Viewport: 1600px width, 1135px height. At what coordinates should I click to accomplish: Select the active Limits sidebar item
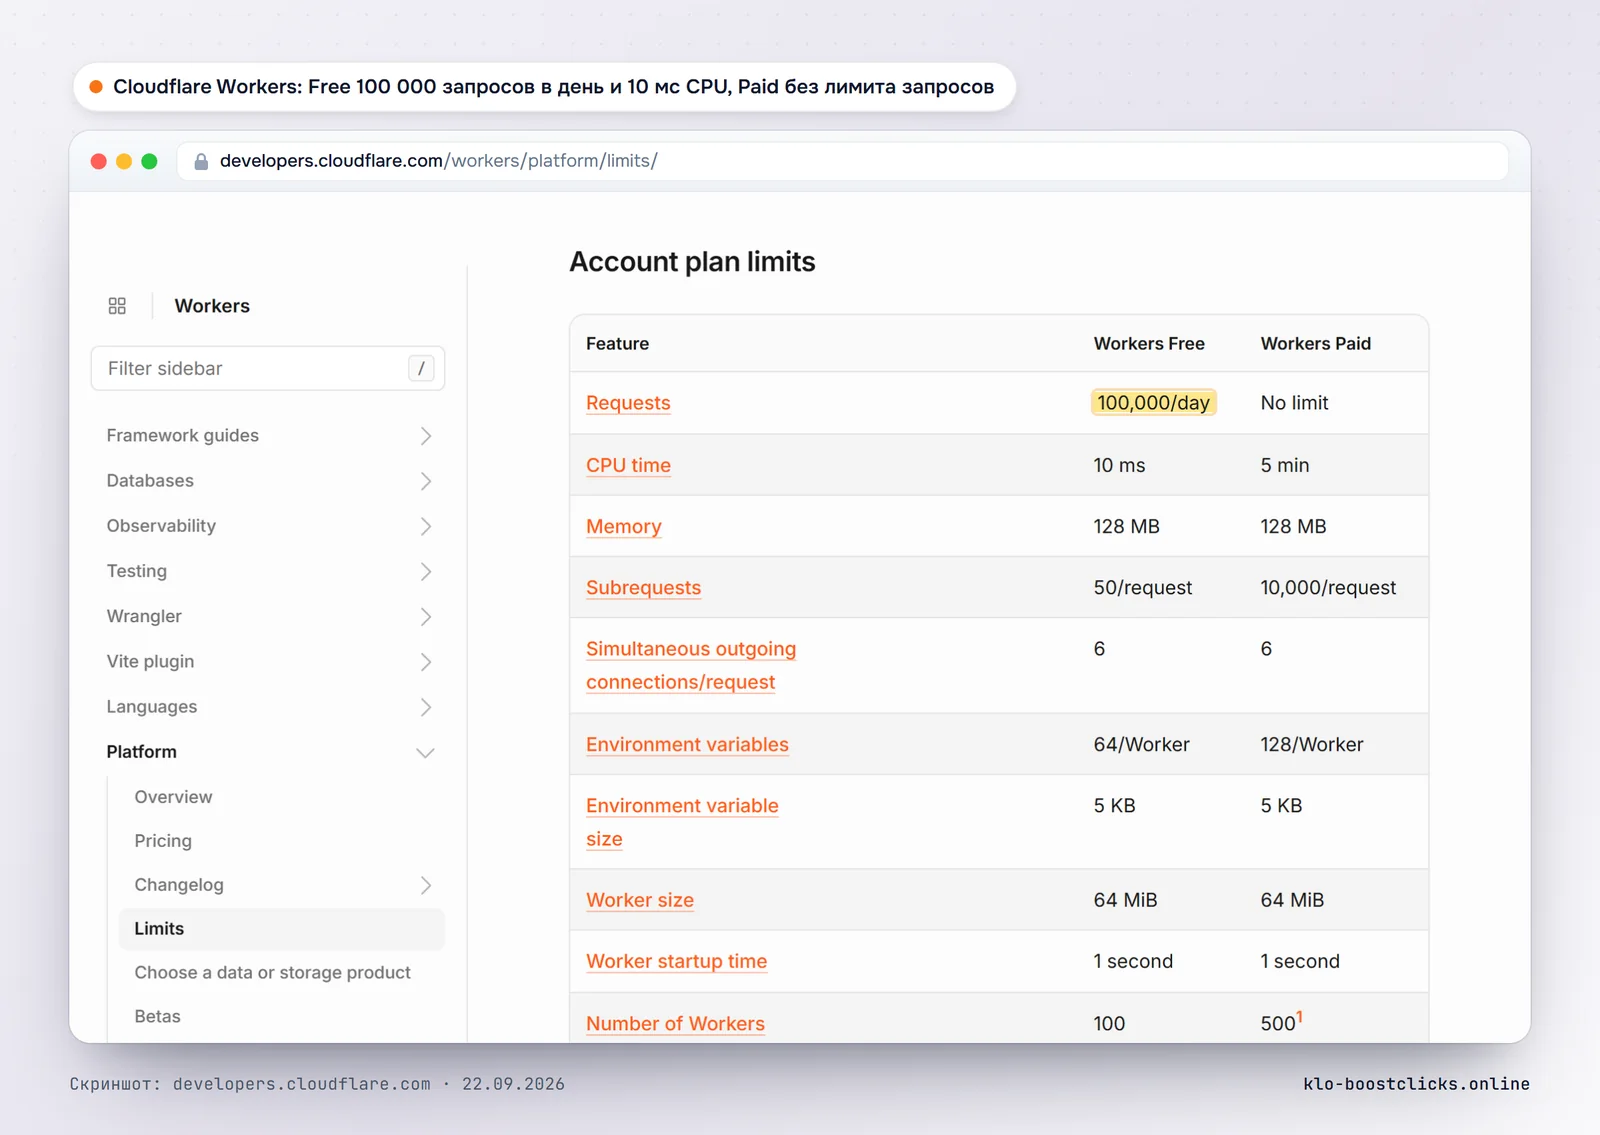pos(282,929)
